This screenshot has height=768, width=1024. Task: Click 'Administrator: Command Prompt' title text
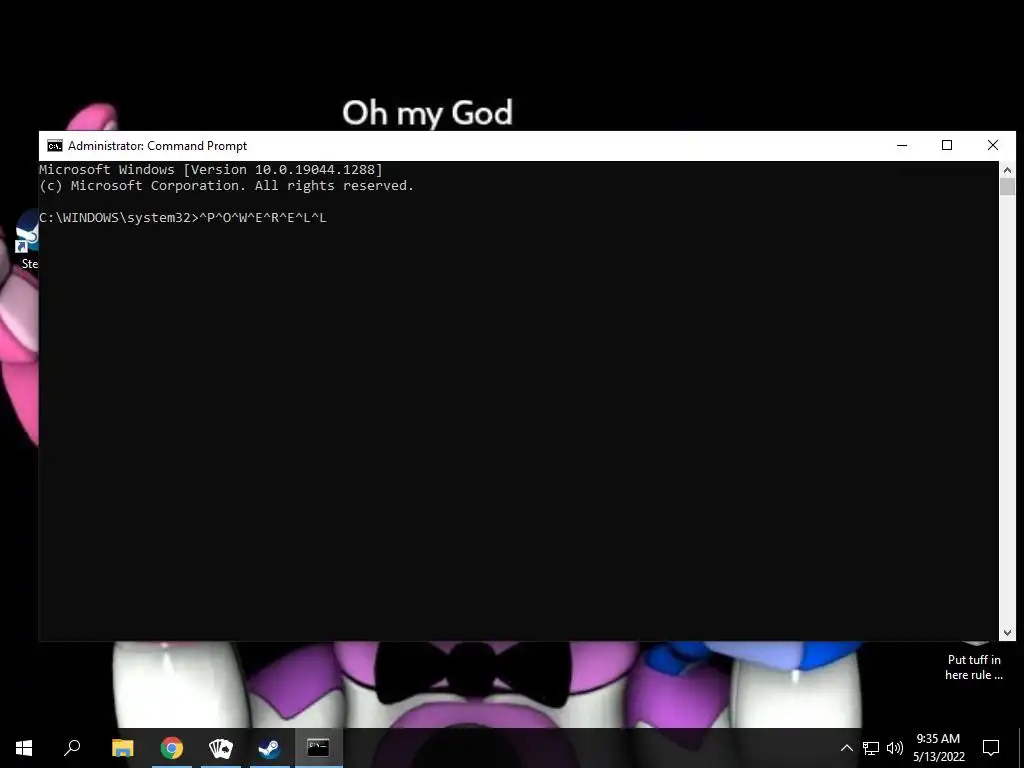(x=157, y=146)
